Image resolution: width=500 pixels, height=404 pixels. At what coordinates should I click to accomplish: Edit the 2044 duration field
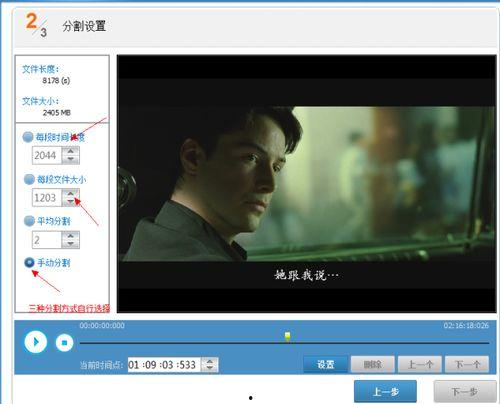[x=47, y=155]
